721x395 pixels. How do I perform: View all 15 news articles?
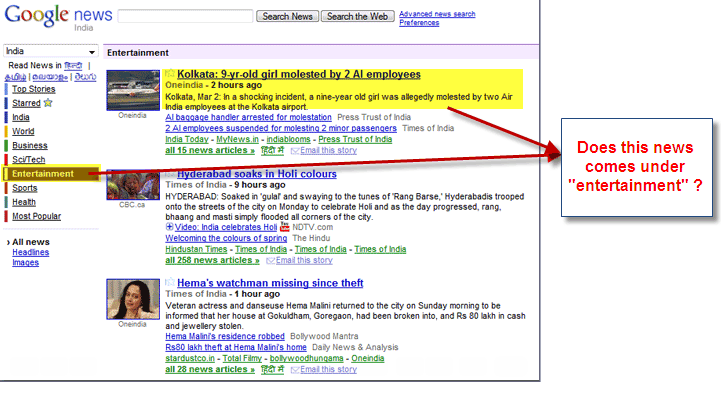[x=210, y=150]
